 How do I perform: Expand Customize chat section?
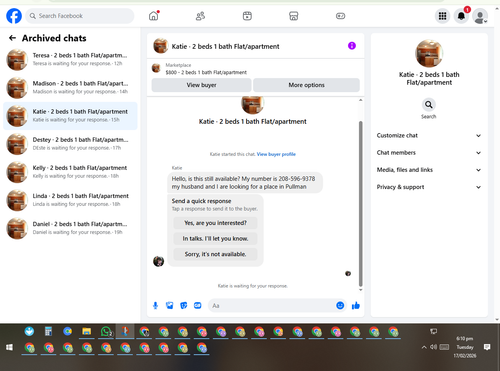coord(429,135)
